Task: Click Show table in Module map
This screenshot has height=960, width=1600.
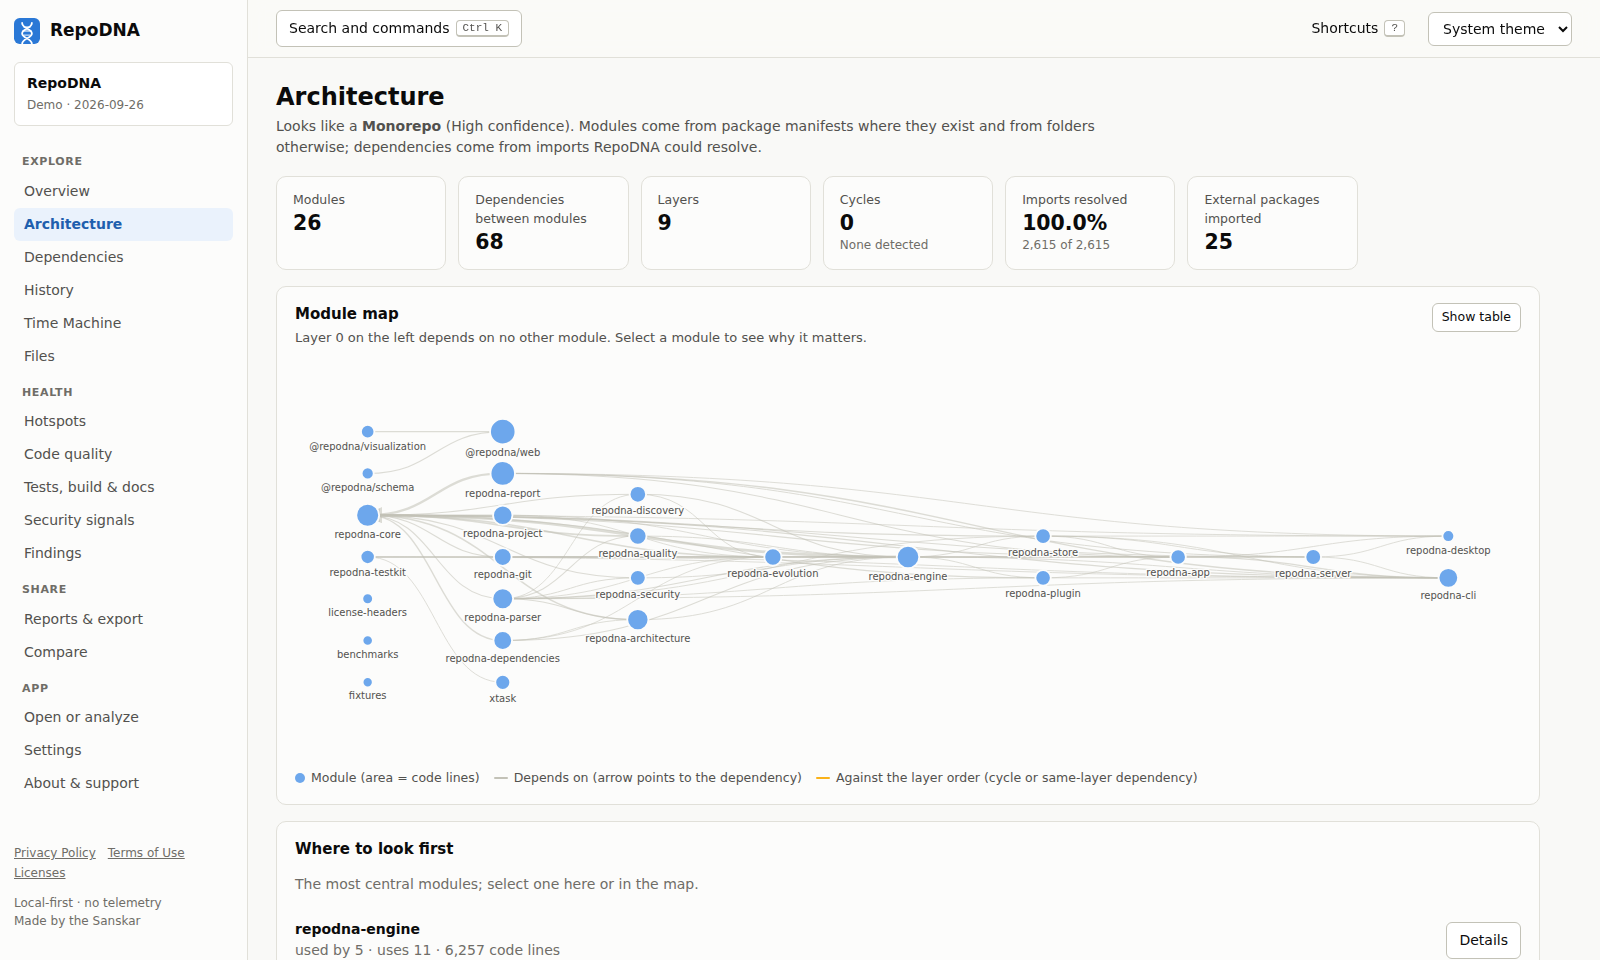Action: [1476, 317]
